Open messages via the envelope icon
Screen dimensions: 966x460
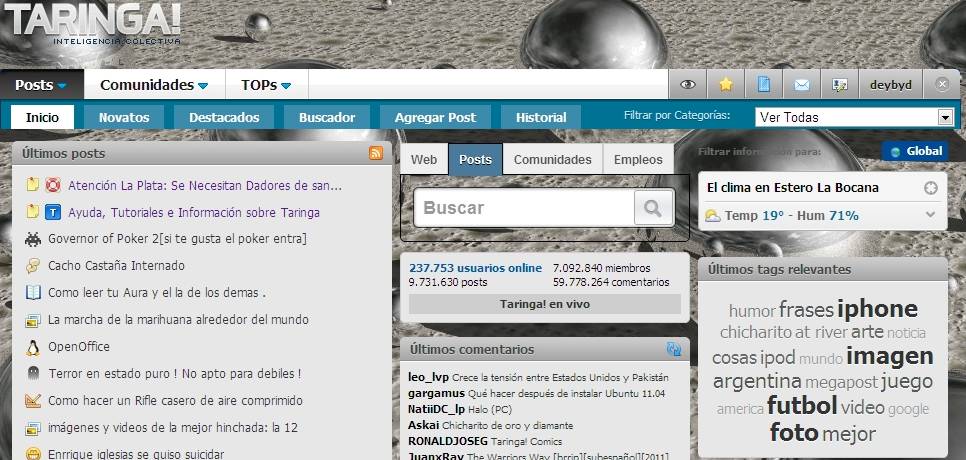tap(802, 85)
